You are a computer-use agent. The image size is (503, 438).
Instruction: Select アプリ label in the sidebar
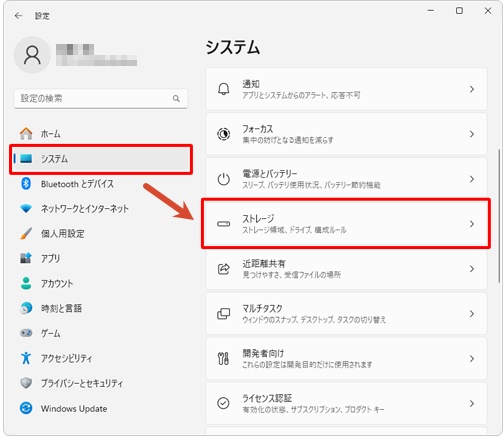coord(50,258)
